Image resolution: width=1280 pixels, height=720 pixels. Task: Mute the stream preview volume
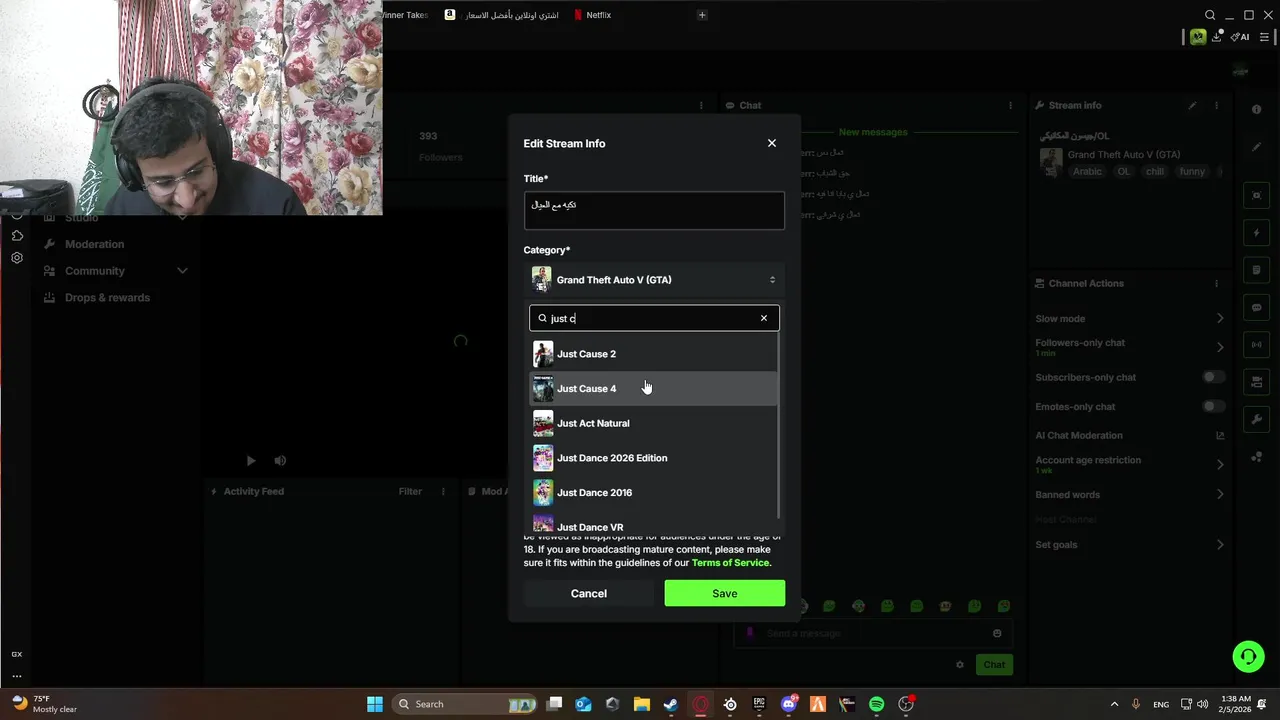pyautogui.click(x=280, y=461)
